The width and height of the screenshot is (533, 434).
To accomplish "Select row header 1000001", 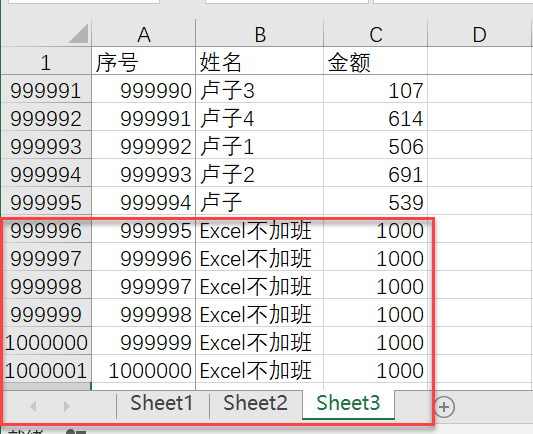I will [x=46, y=370].
